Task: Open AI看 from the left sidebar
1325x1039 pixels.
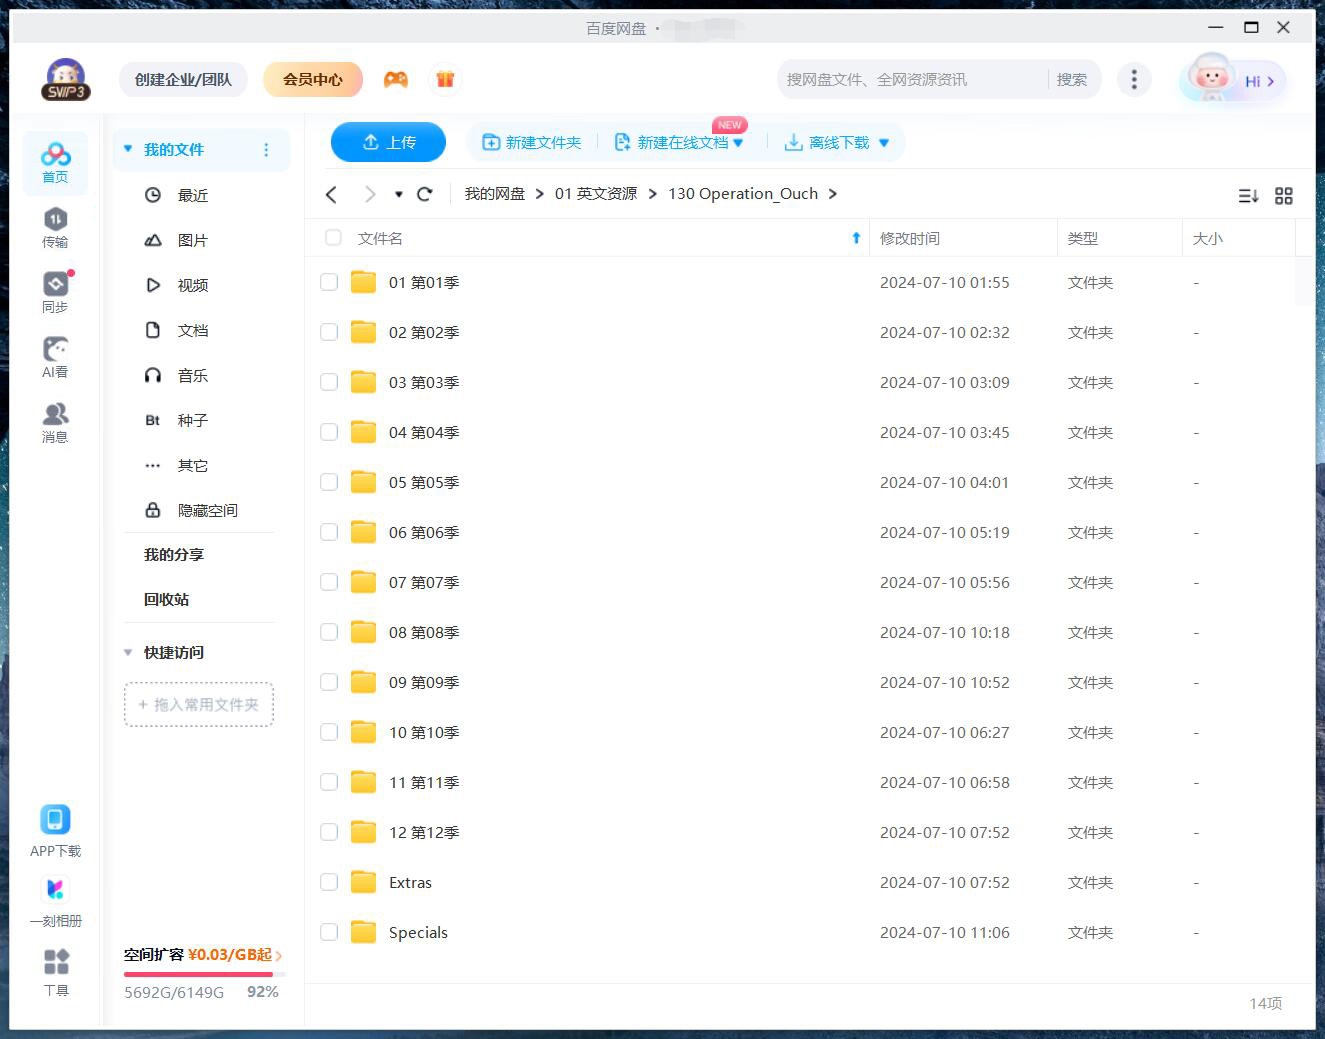Action: [55, 356]
